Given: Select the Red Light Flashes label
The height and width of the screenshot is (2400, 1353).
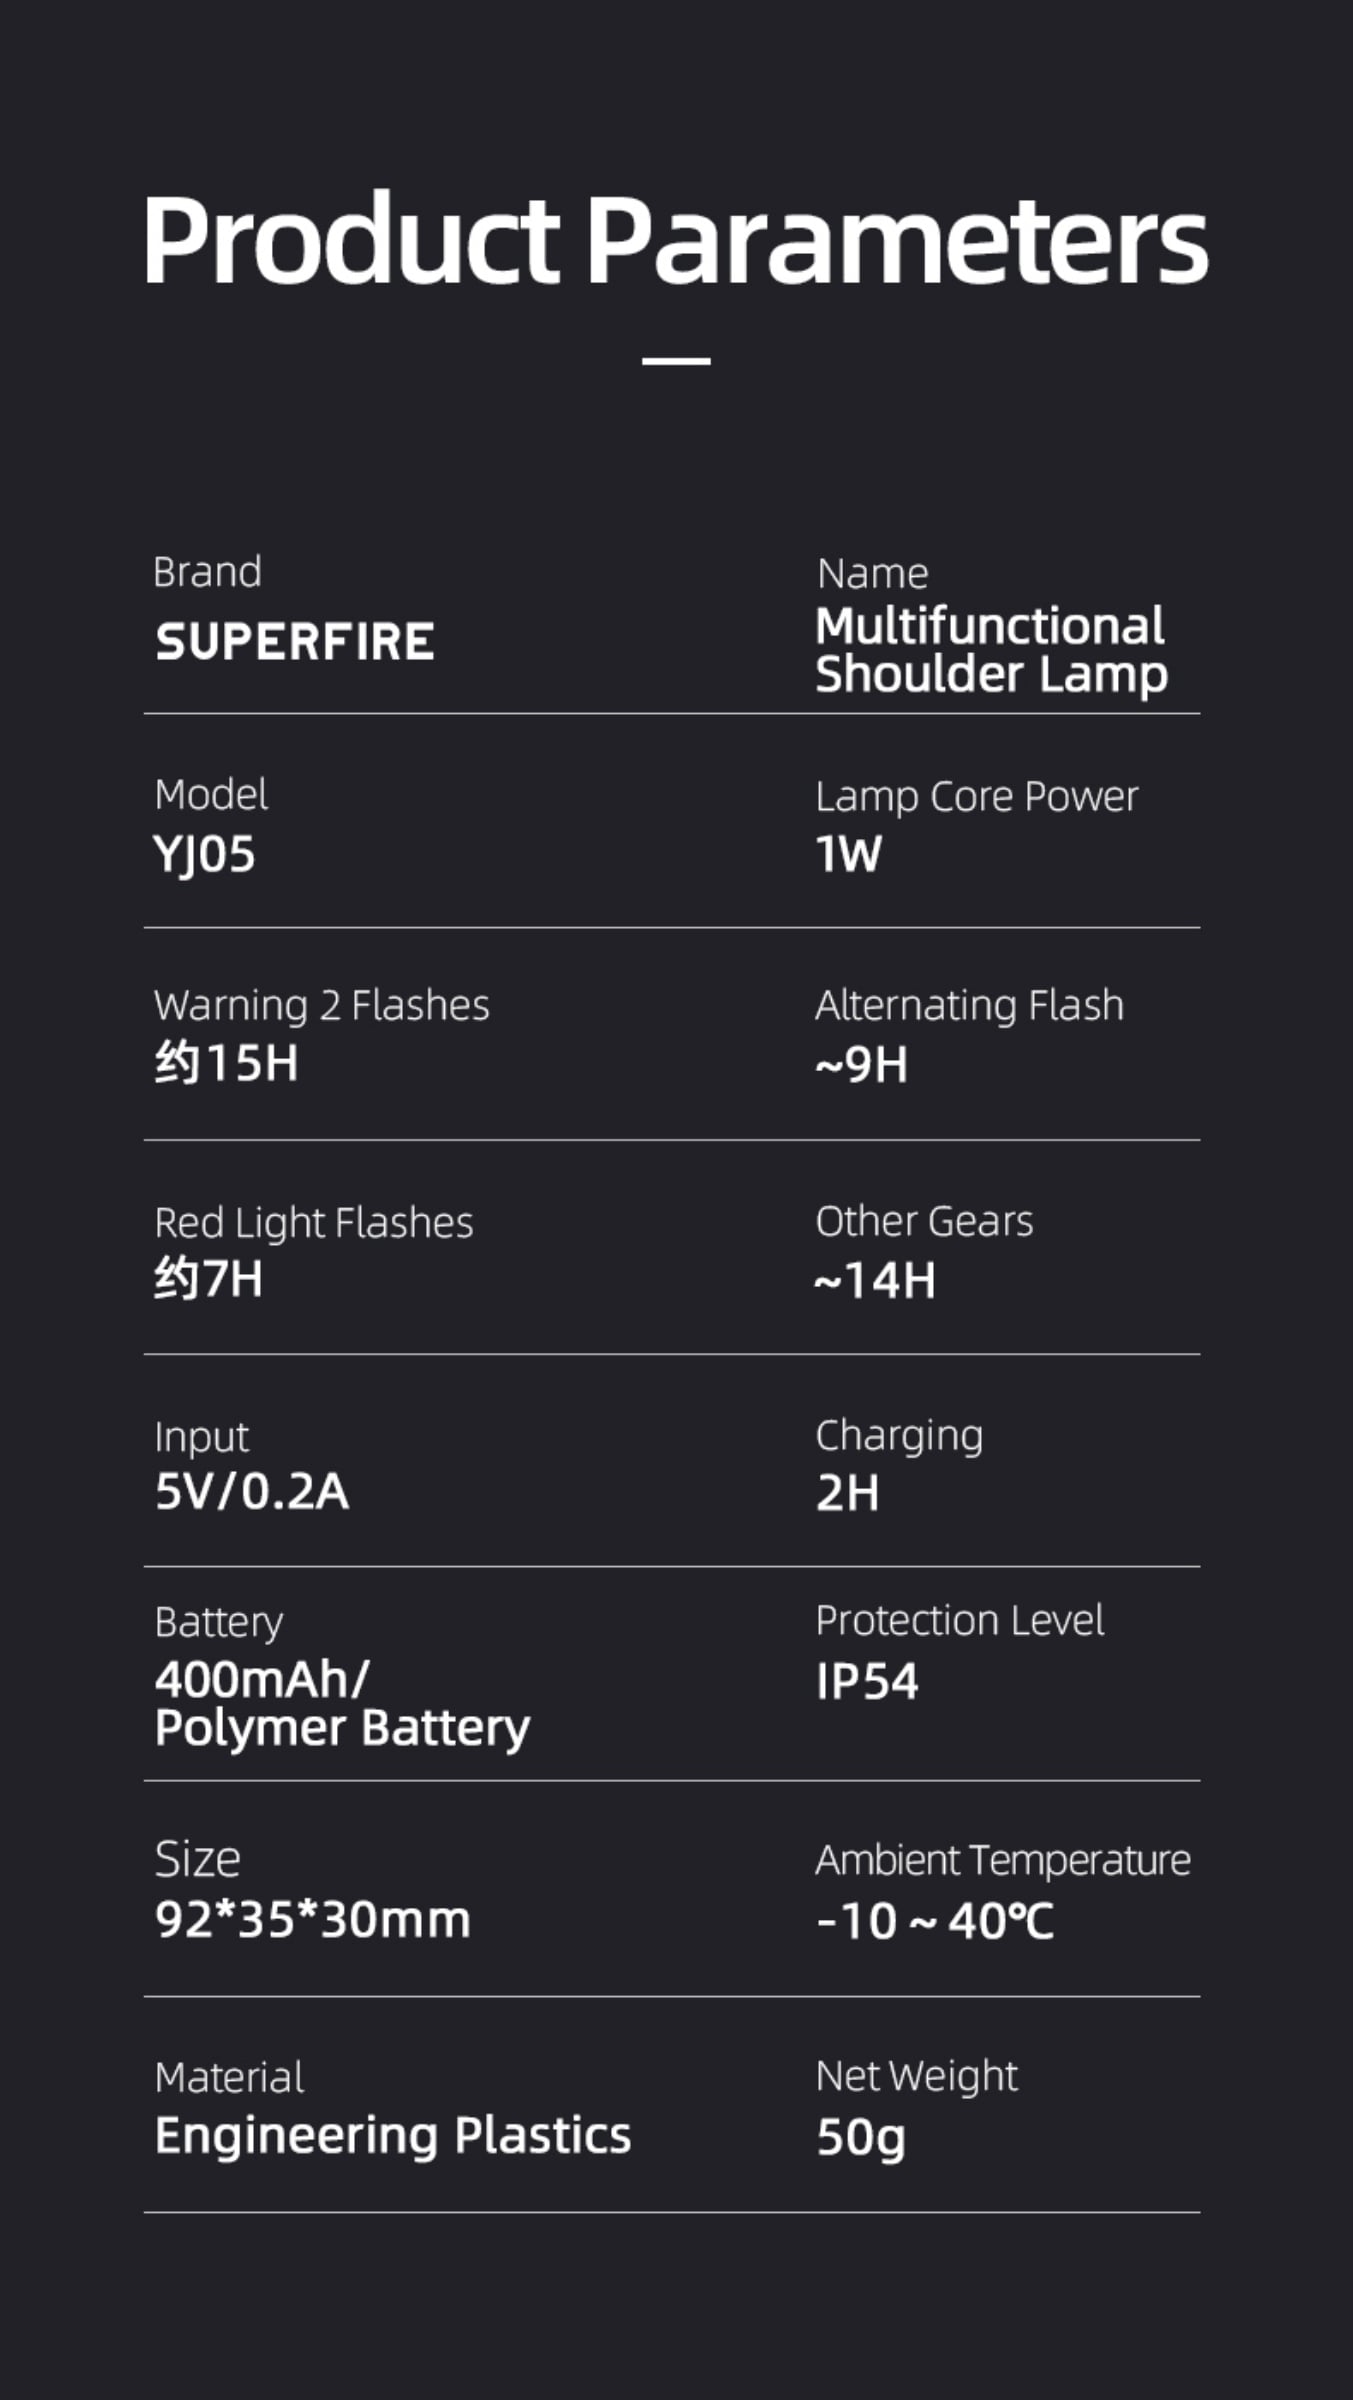Looking at the screenshot, I should pyautogui.click(x=313, y=1223).
